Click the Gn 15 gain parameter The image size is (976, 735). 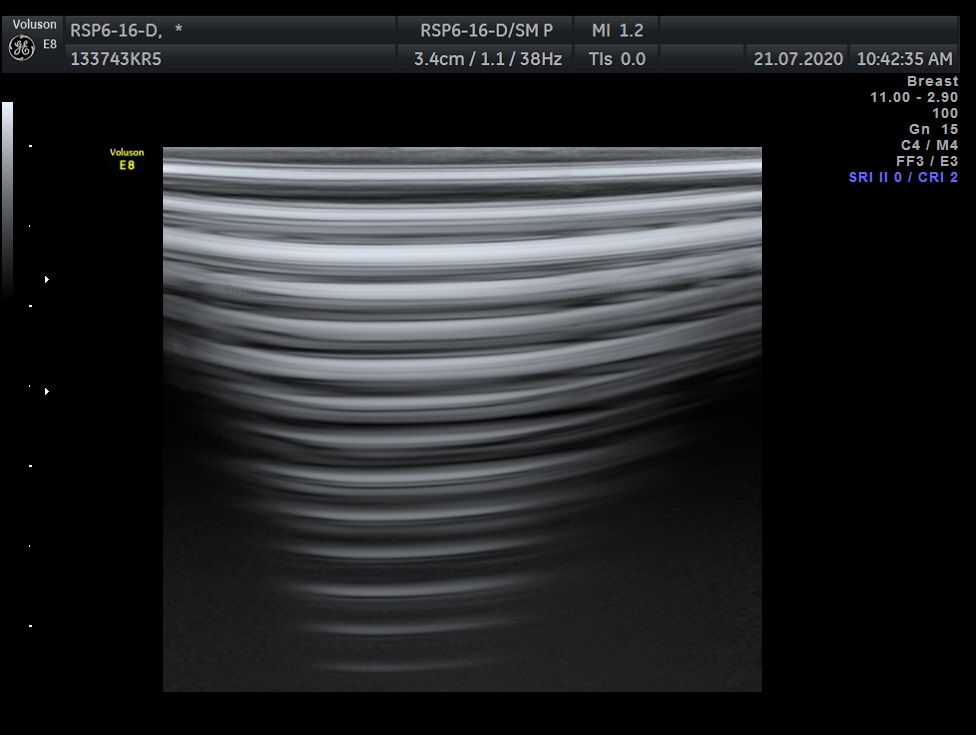click(x=933, y=129)
